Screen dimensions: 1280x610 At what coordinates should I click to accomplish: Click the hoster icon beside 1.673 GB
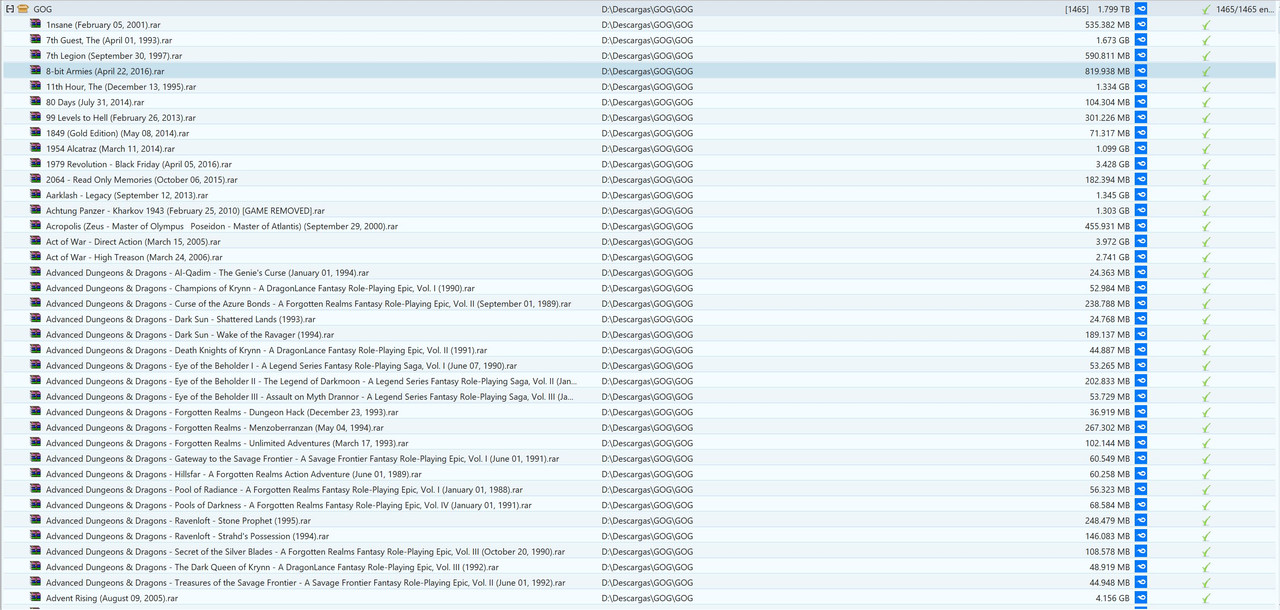[1141, 40]
